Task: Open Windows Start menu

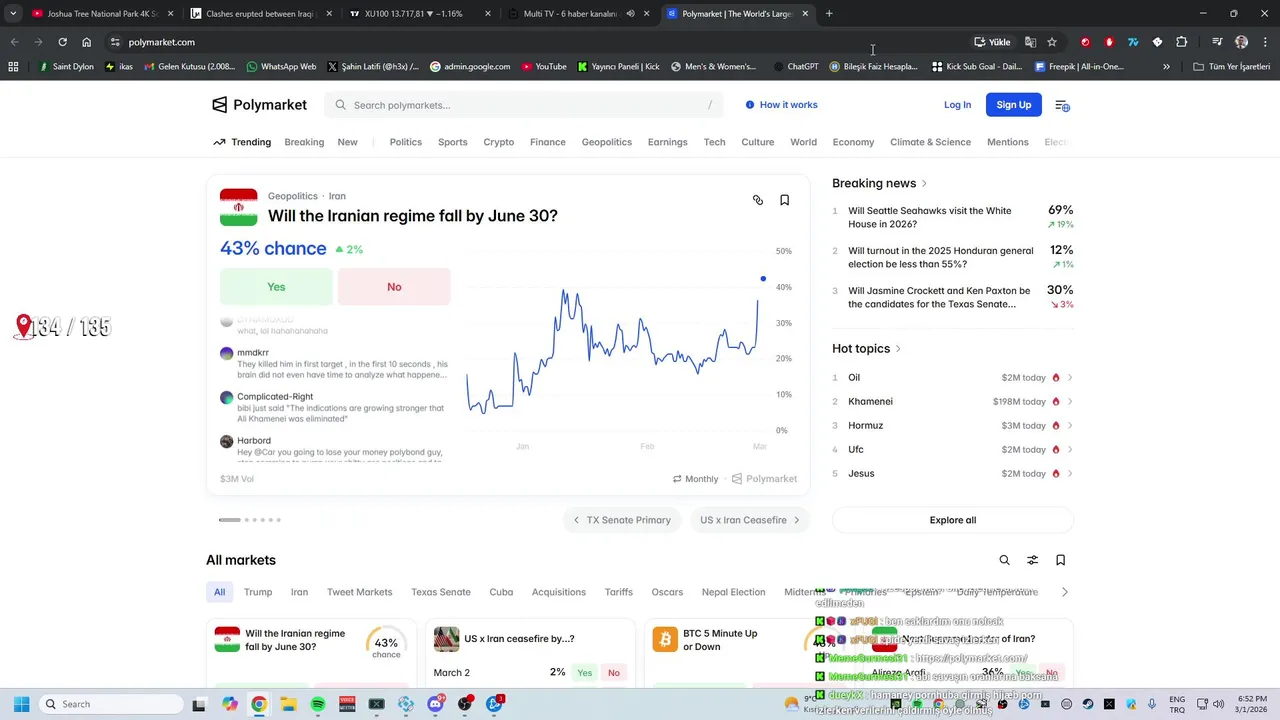Action: (x=21, y=704)
